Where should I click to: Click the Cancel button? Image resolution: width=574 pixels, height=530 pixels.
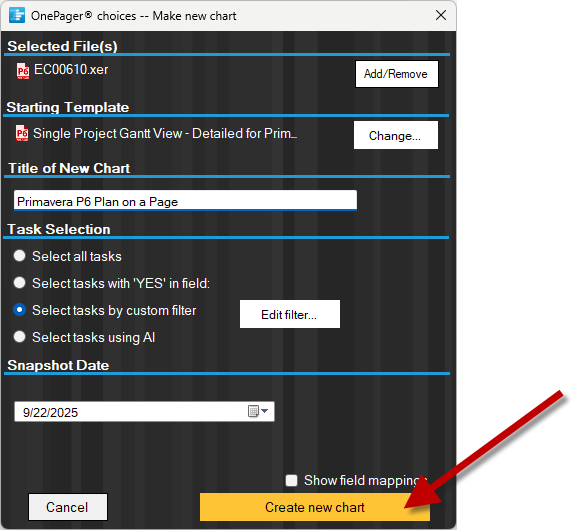tap(68, 507)
